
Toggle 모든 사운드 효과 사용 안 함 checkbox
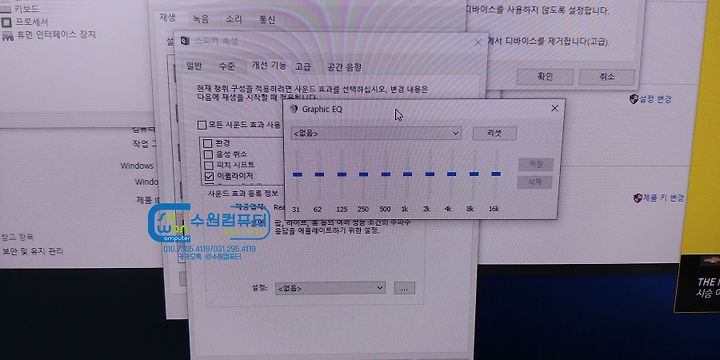pyautogui.click(x=202, y=125)
